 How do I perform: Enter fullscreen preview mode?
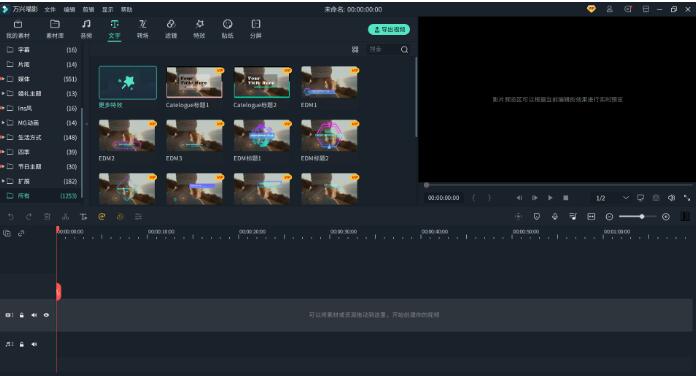(x=687, y=198)
